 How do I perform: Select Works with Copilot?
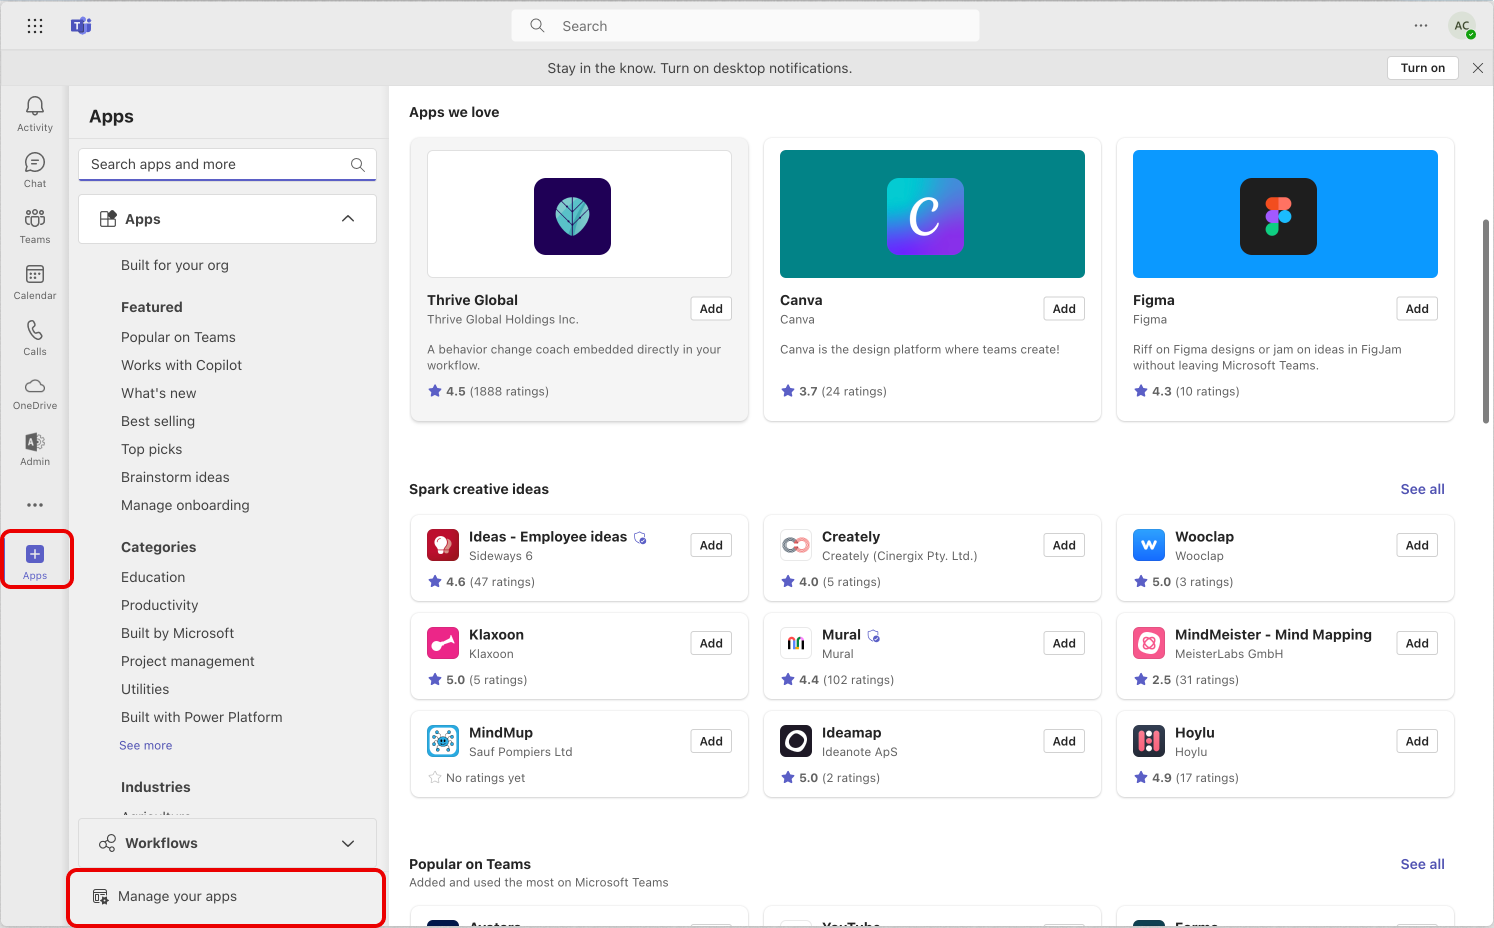[181, 365]
